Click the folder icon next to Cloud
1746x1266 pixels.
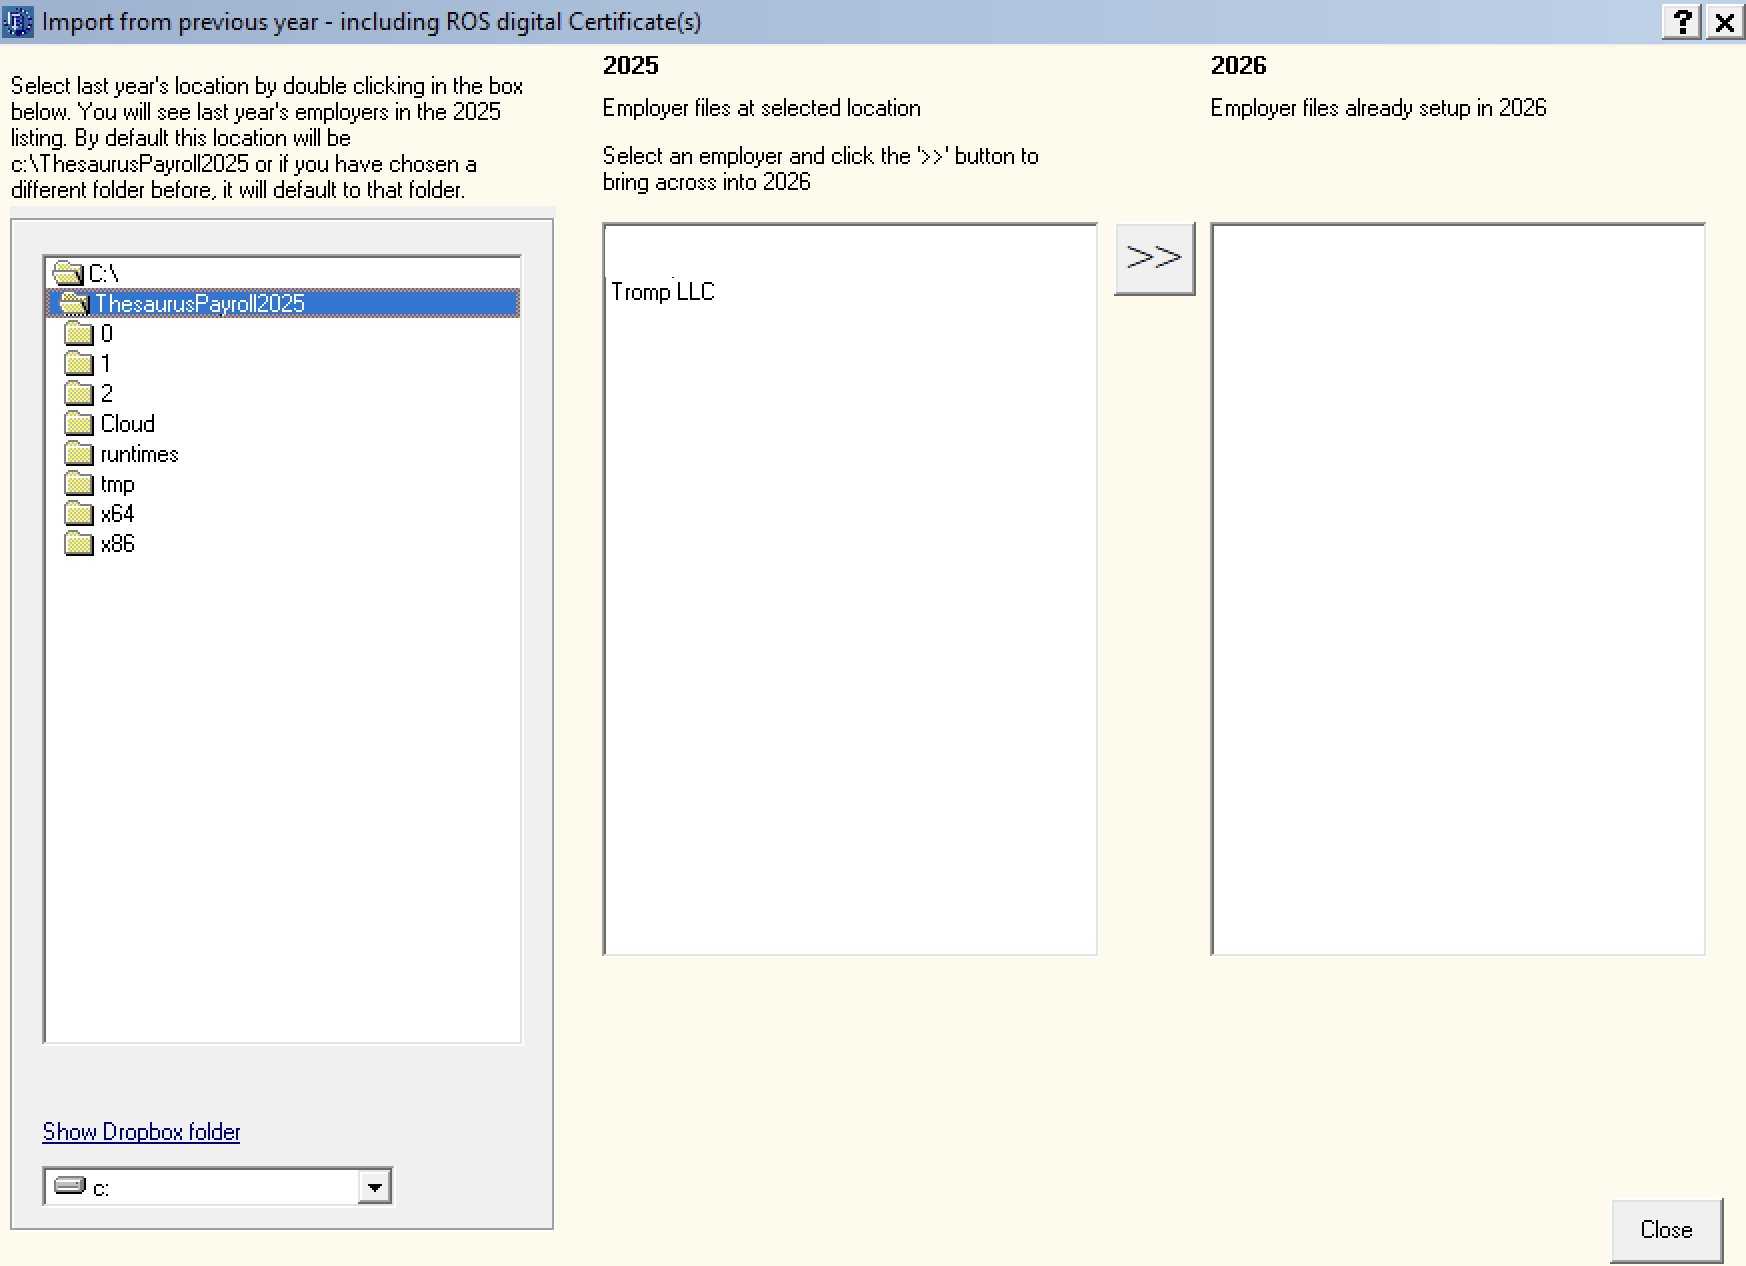pyautogui.click(x=78, y=424)
